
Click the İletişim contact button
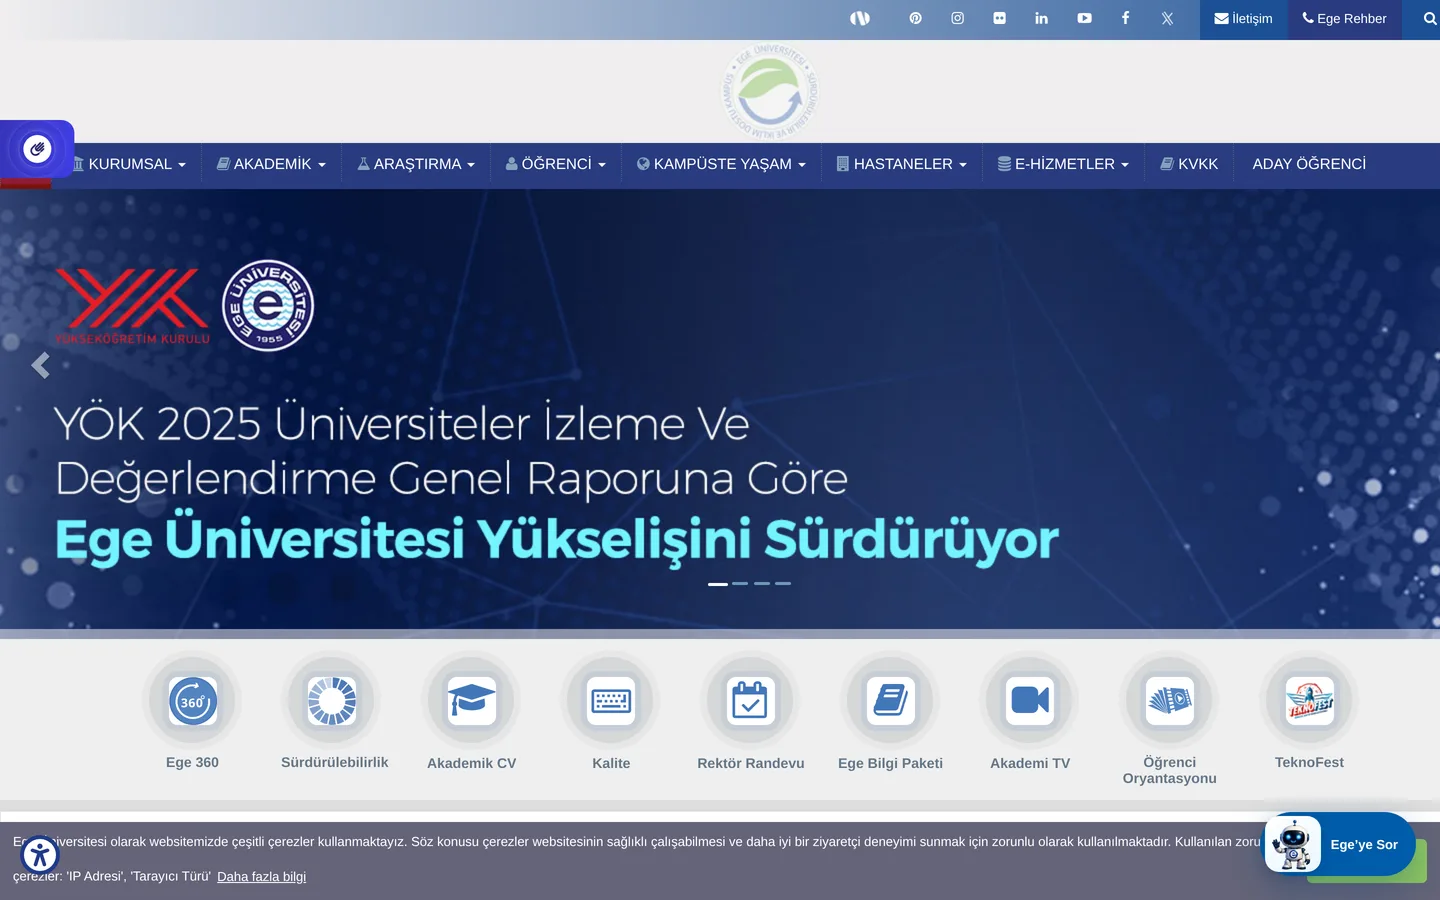tap(1243, 19)
